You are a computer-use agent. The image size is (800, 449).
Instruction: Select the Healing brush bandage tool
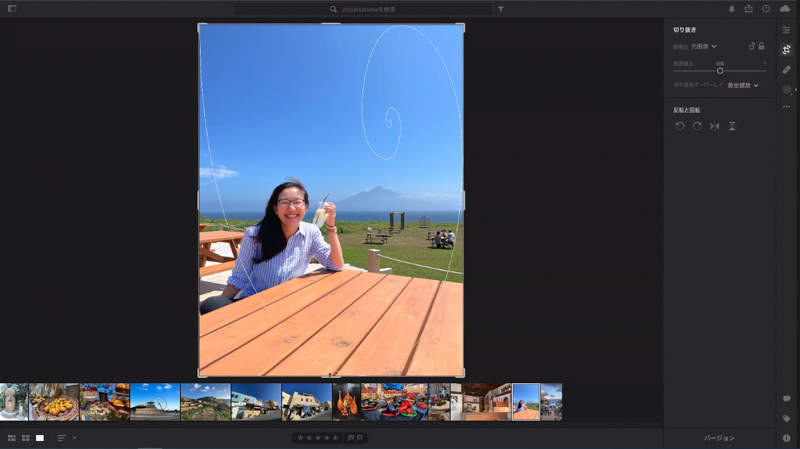[x=786, y=70]
